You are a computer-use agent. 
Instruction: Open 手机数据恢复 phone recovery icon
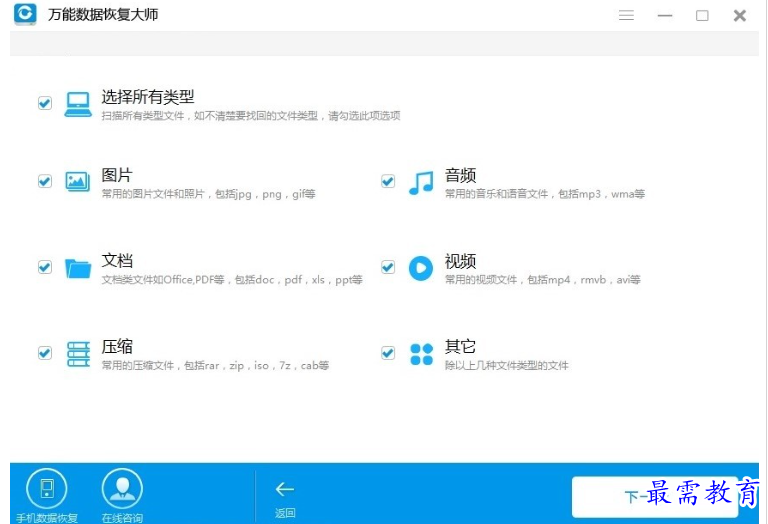click(47, 488)
